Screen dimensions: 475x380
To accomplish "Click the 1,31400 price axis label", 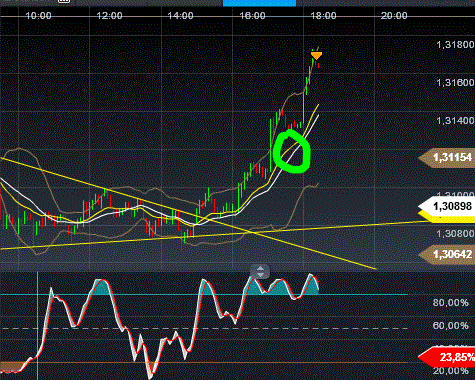I will pos(455,120).
